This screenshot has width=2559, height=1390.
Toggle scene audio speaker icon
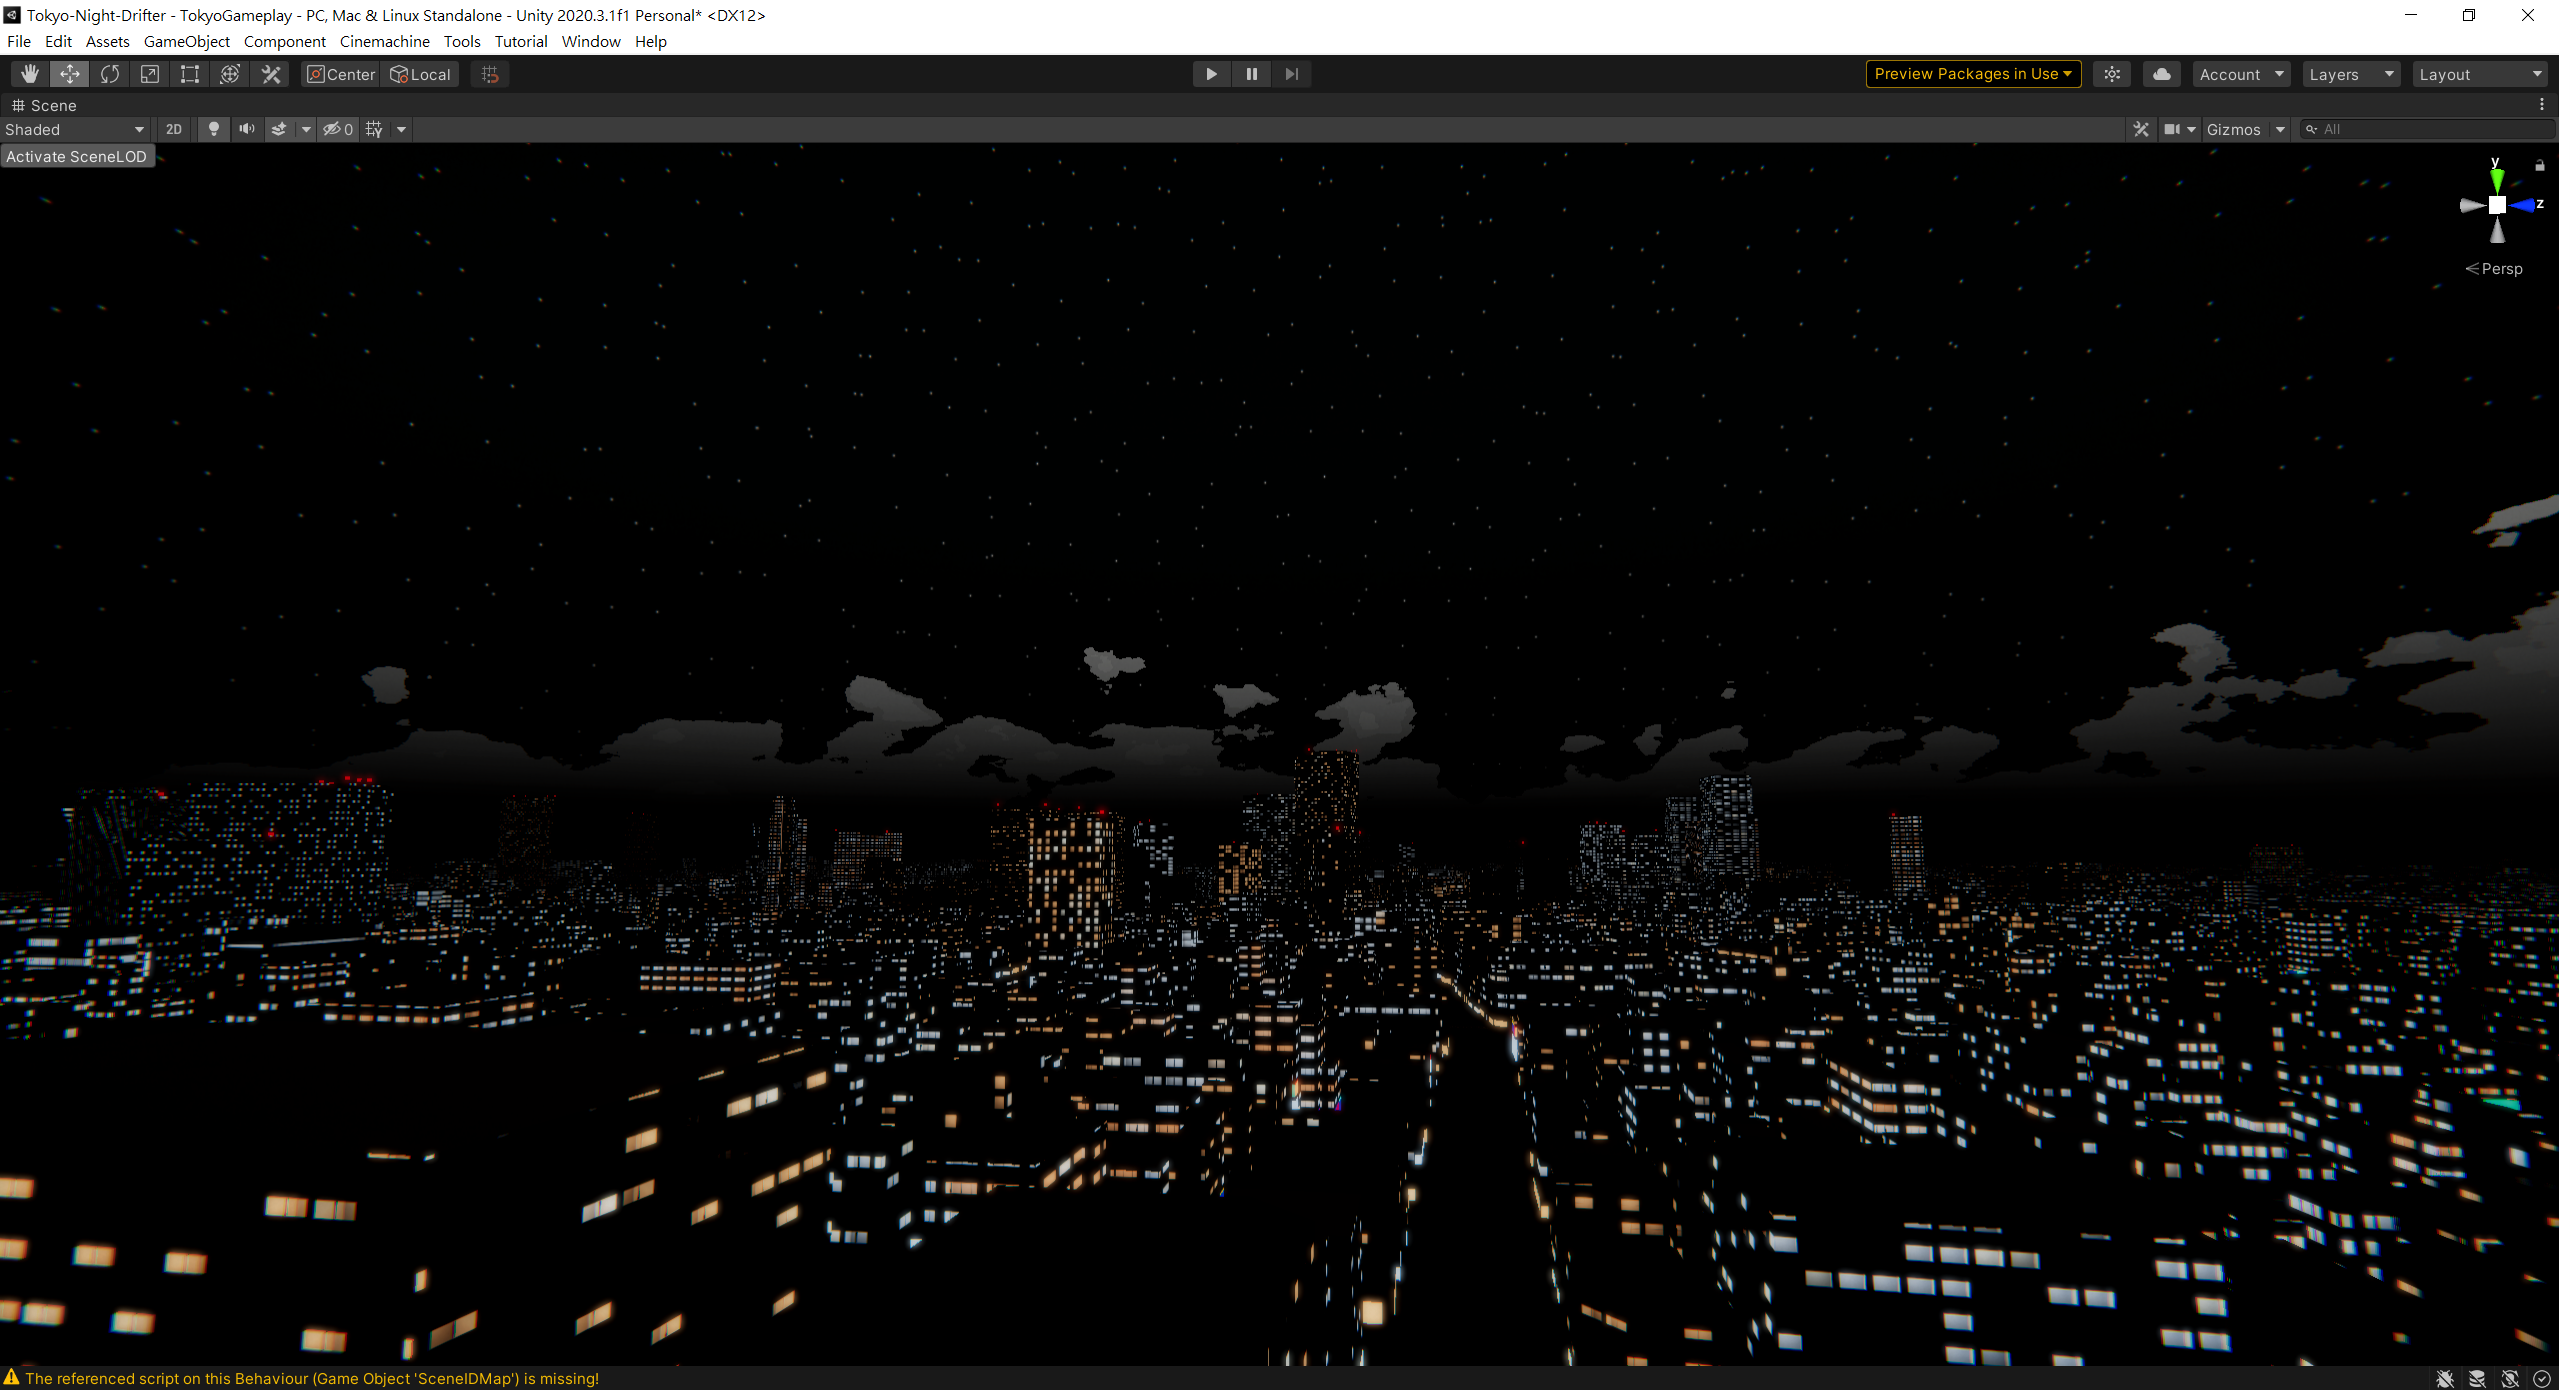coord(246,129)
